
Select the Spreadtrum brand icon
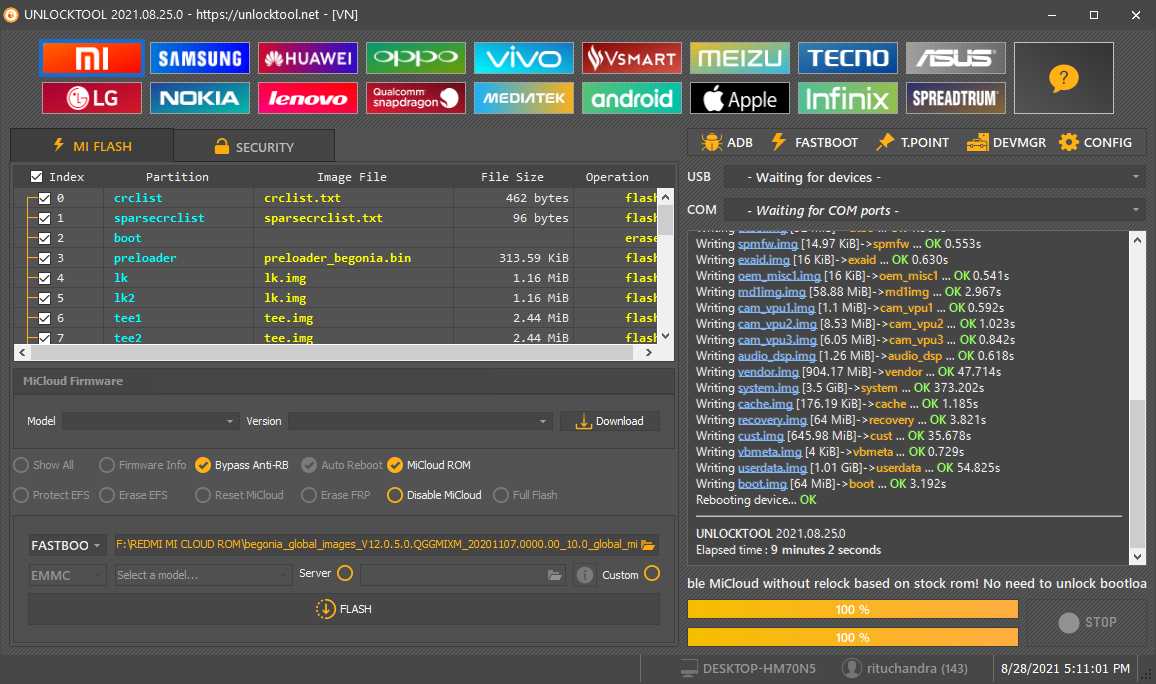(x=955, y=98)
